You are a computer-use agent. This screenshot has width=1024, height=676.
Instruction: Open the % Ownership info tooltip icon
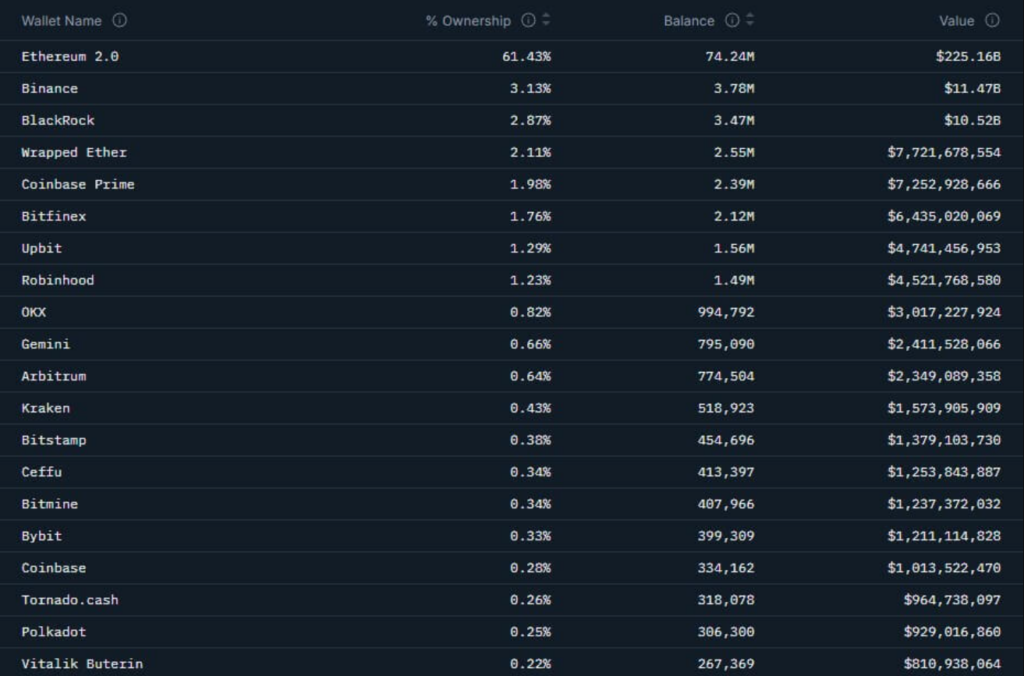528,20
